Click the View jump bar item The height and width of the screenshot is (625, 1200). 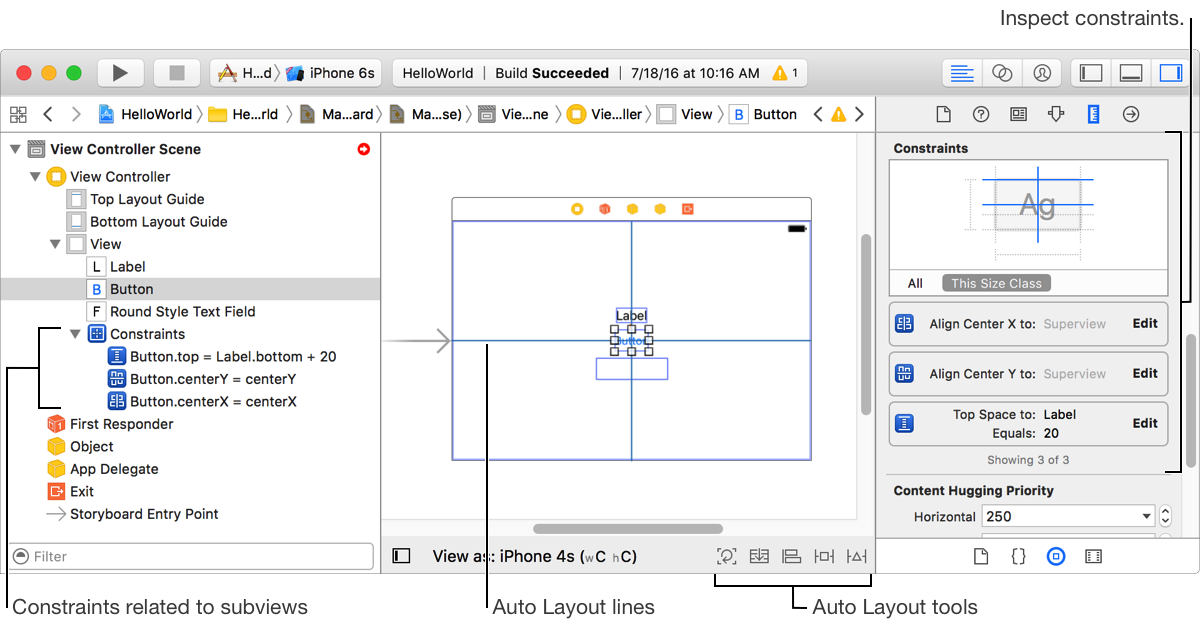(685, 114)
